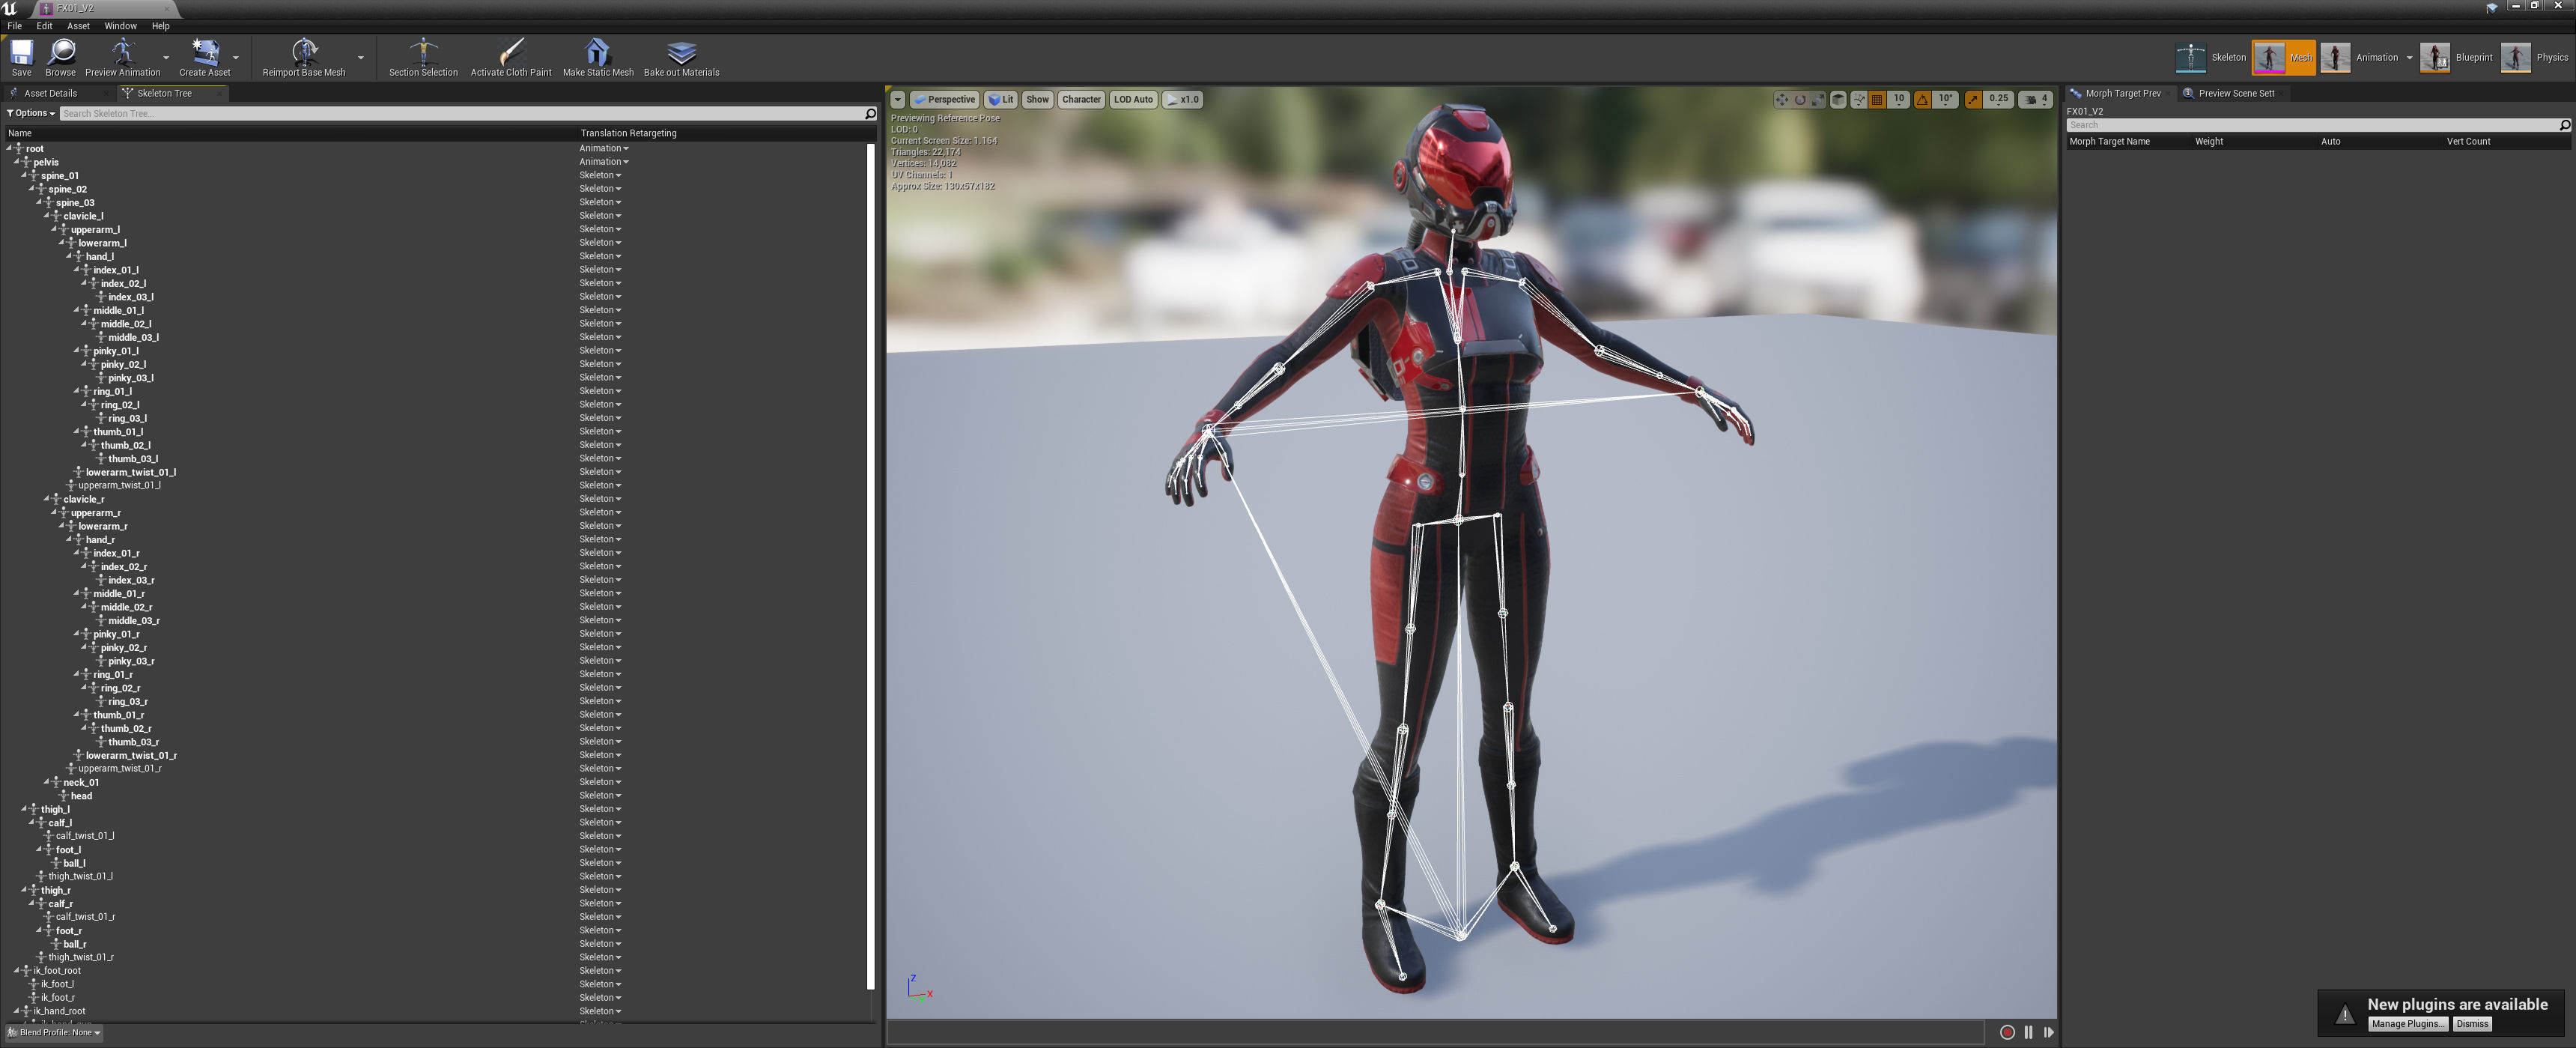Toggle scale snapping in viewport
This screenshot has height=1048, width=2576.
tap(1973, 100)
